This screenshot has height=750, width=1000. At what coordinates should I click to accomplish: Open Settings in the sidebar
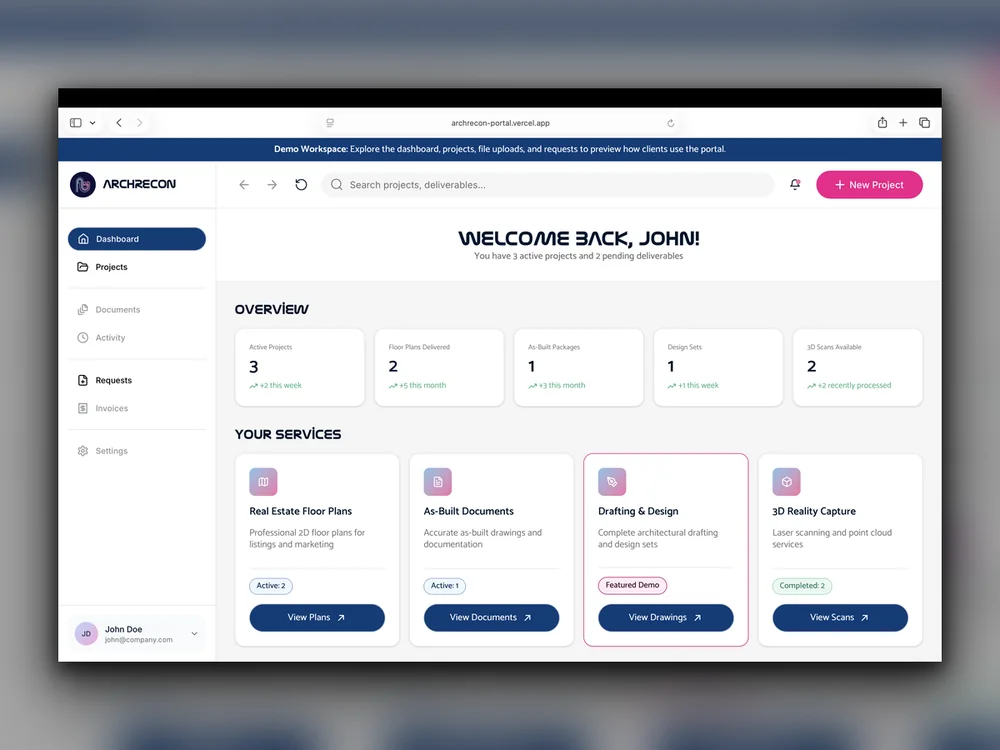[x=136, y=451]
